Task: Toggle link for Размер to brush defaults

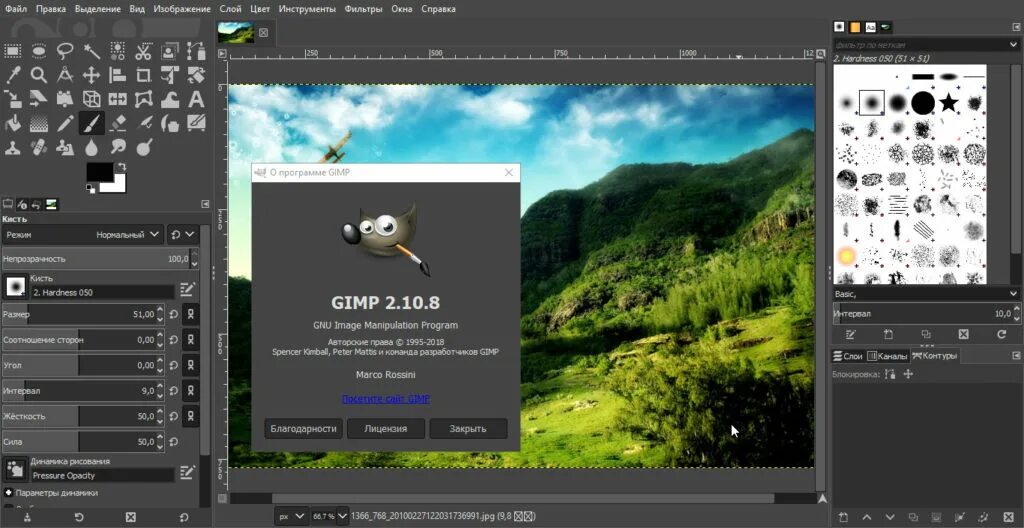Action: [x=191, y=314]
